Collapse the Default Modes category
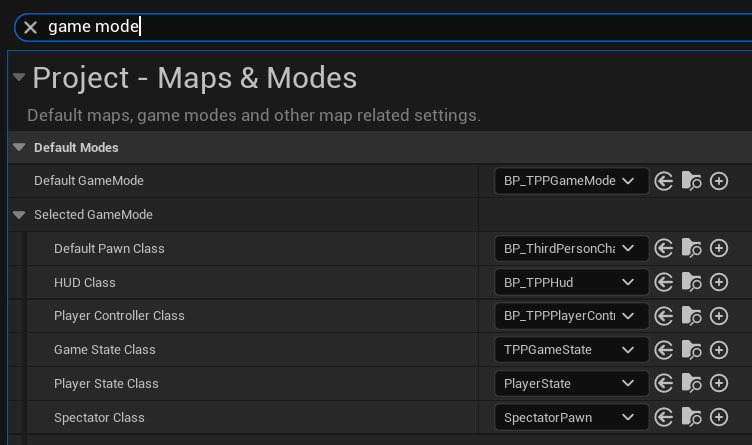Image resolution: width=752 pixels, height=445 pixels. 19,147
